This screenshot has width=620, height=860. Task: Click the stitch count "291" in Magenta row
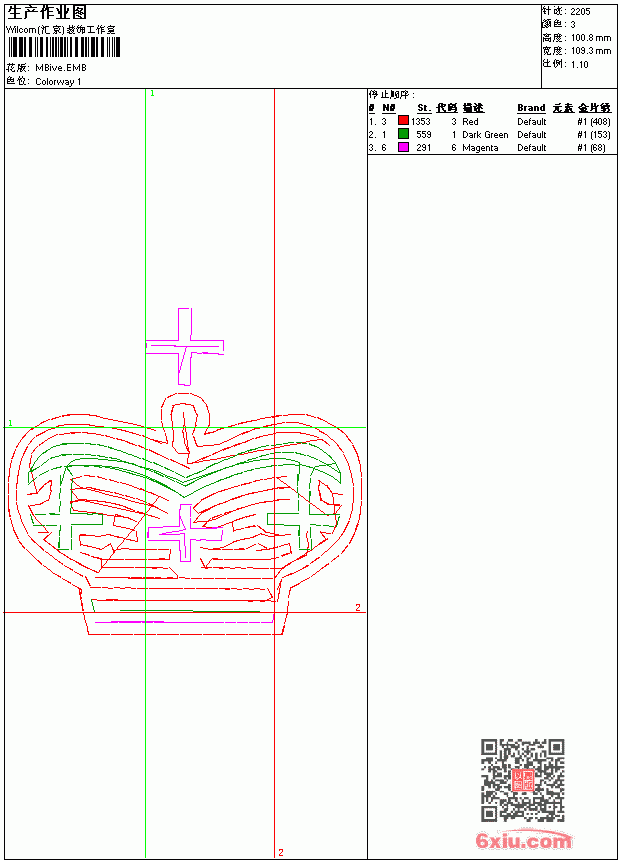coord(424,148)
